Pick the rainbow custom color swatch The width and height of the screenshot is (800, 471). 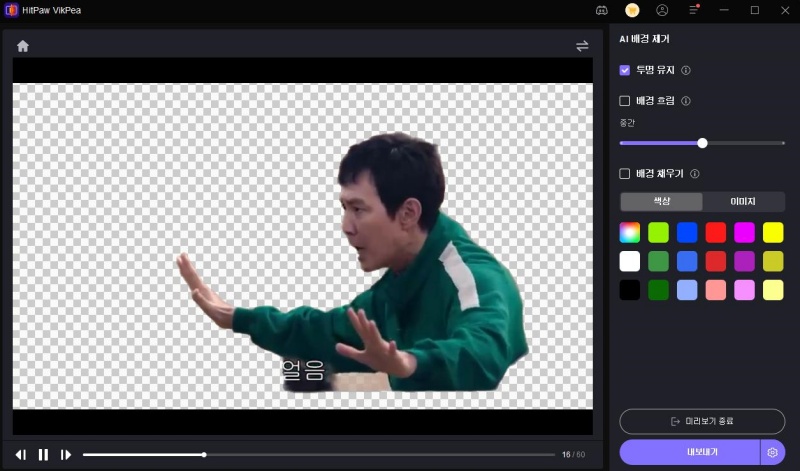(x=630, y=233)
